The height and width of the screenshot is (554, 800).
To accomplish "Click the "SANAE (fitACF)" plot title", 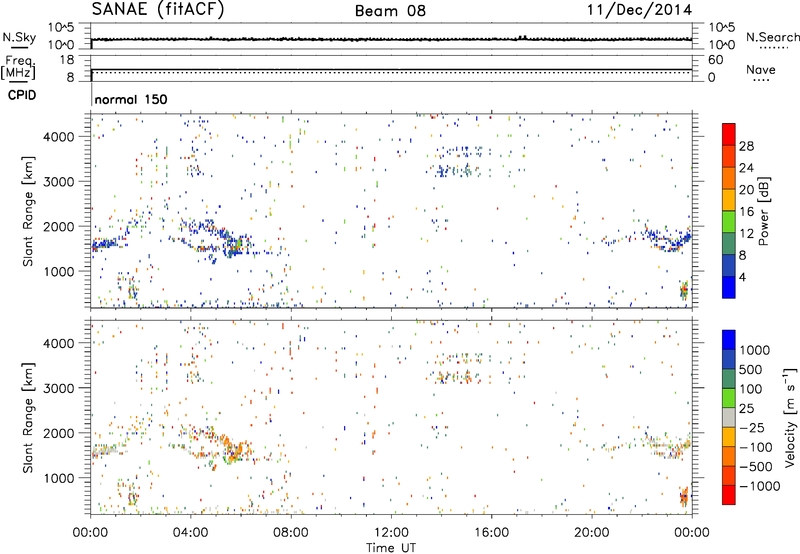I will coord(157,9).
